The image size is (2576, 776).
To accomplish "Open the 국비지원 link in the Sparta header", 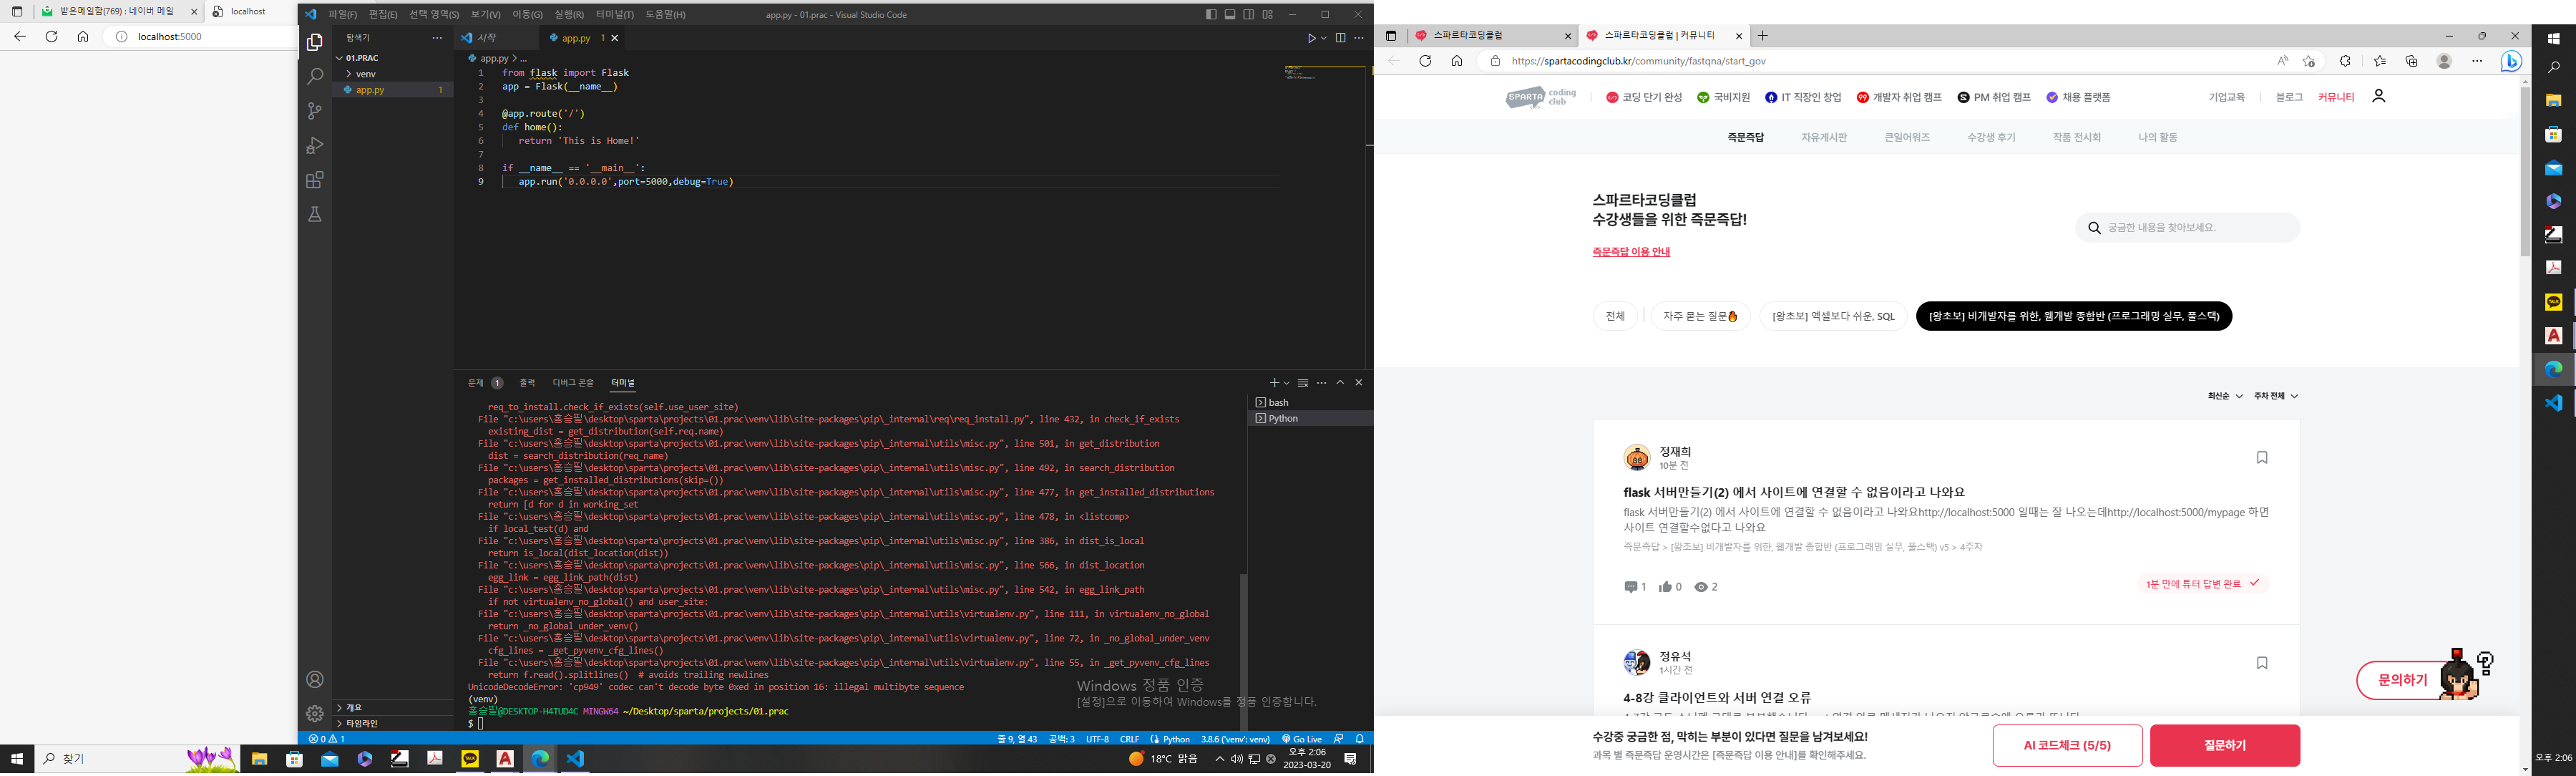I will click(1724, 97).
